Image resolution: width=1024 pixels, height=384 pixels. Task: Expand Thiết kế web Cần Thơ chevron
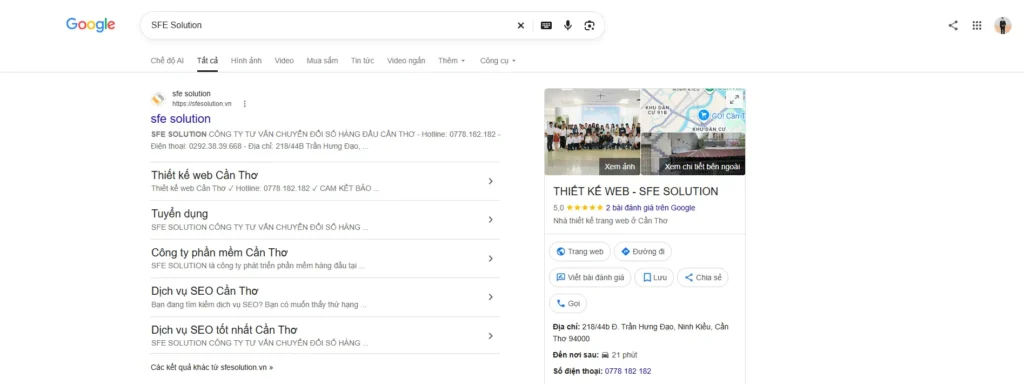coord(490,181)
